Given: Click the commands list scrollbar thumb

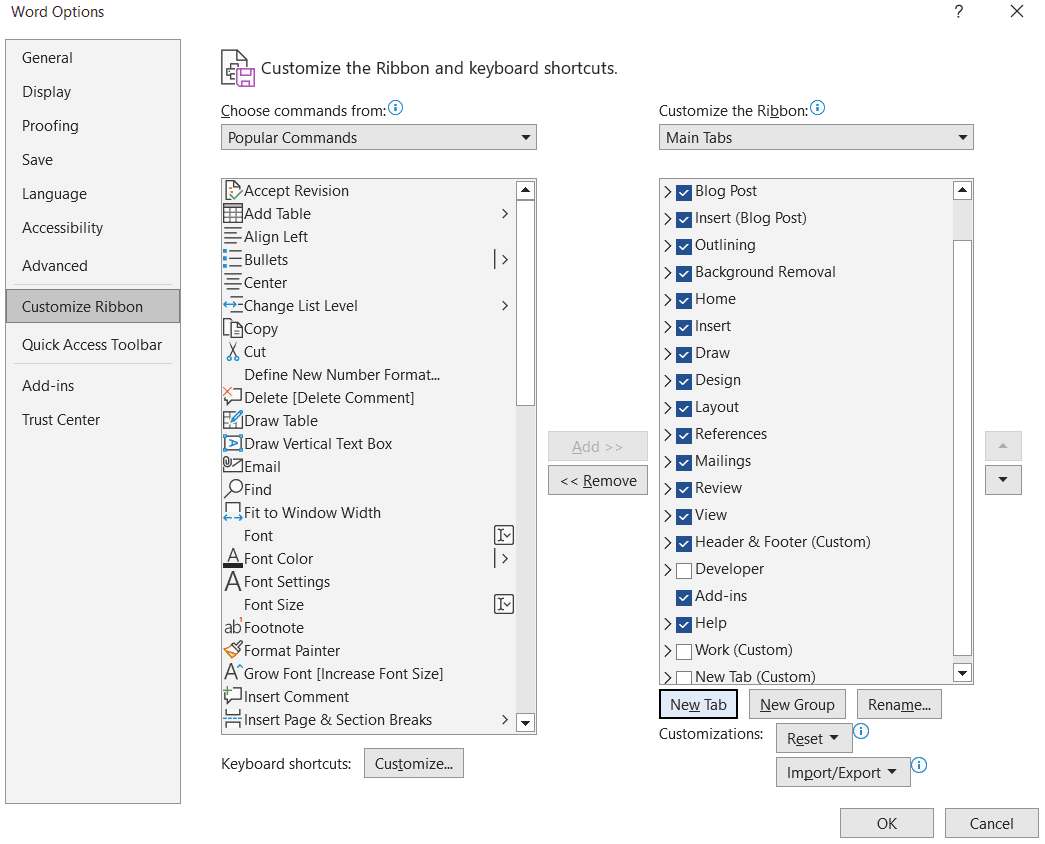Looking at the screenshot, I should tap(525, 302).
